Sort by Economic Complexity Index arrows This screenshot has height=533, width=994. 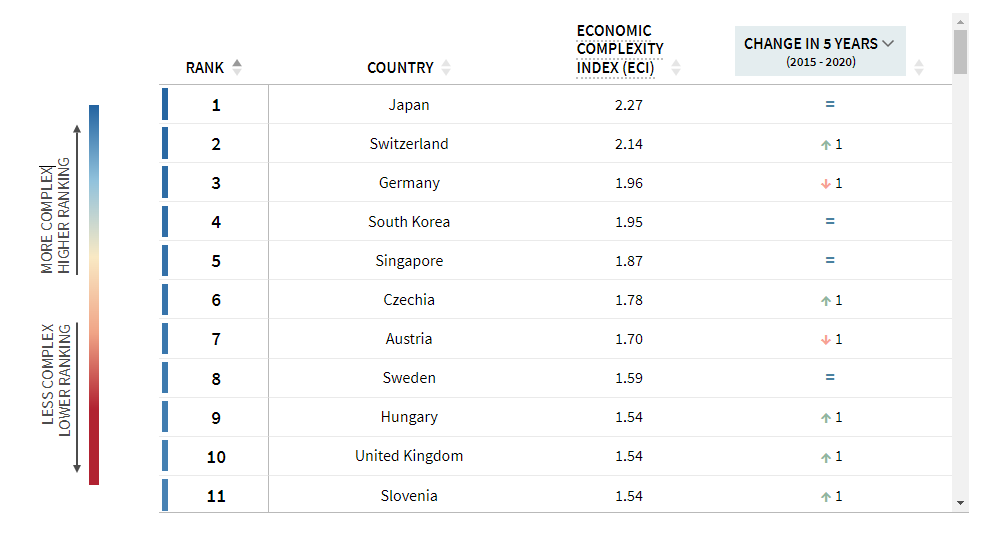tap(676, 67)
